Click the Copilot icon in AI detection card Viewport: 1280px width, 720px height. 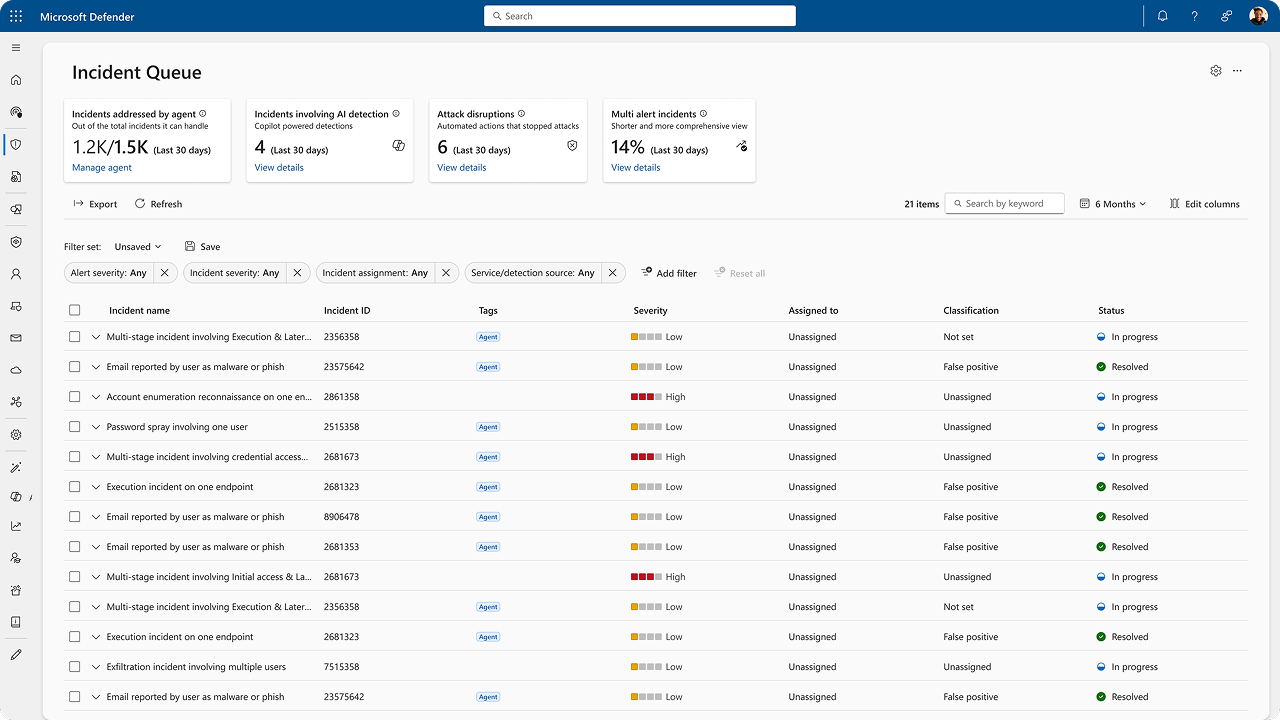(398, 146)
